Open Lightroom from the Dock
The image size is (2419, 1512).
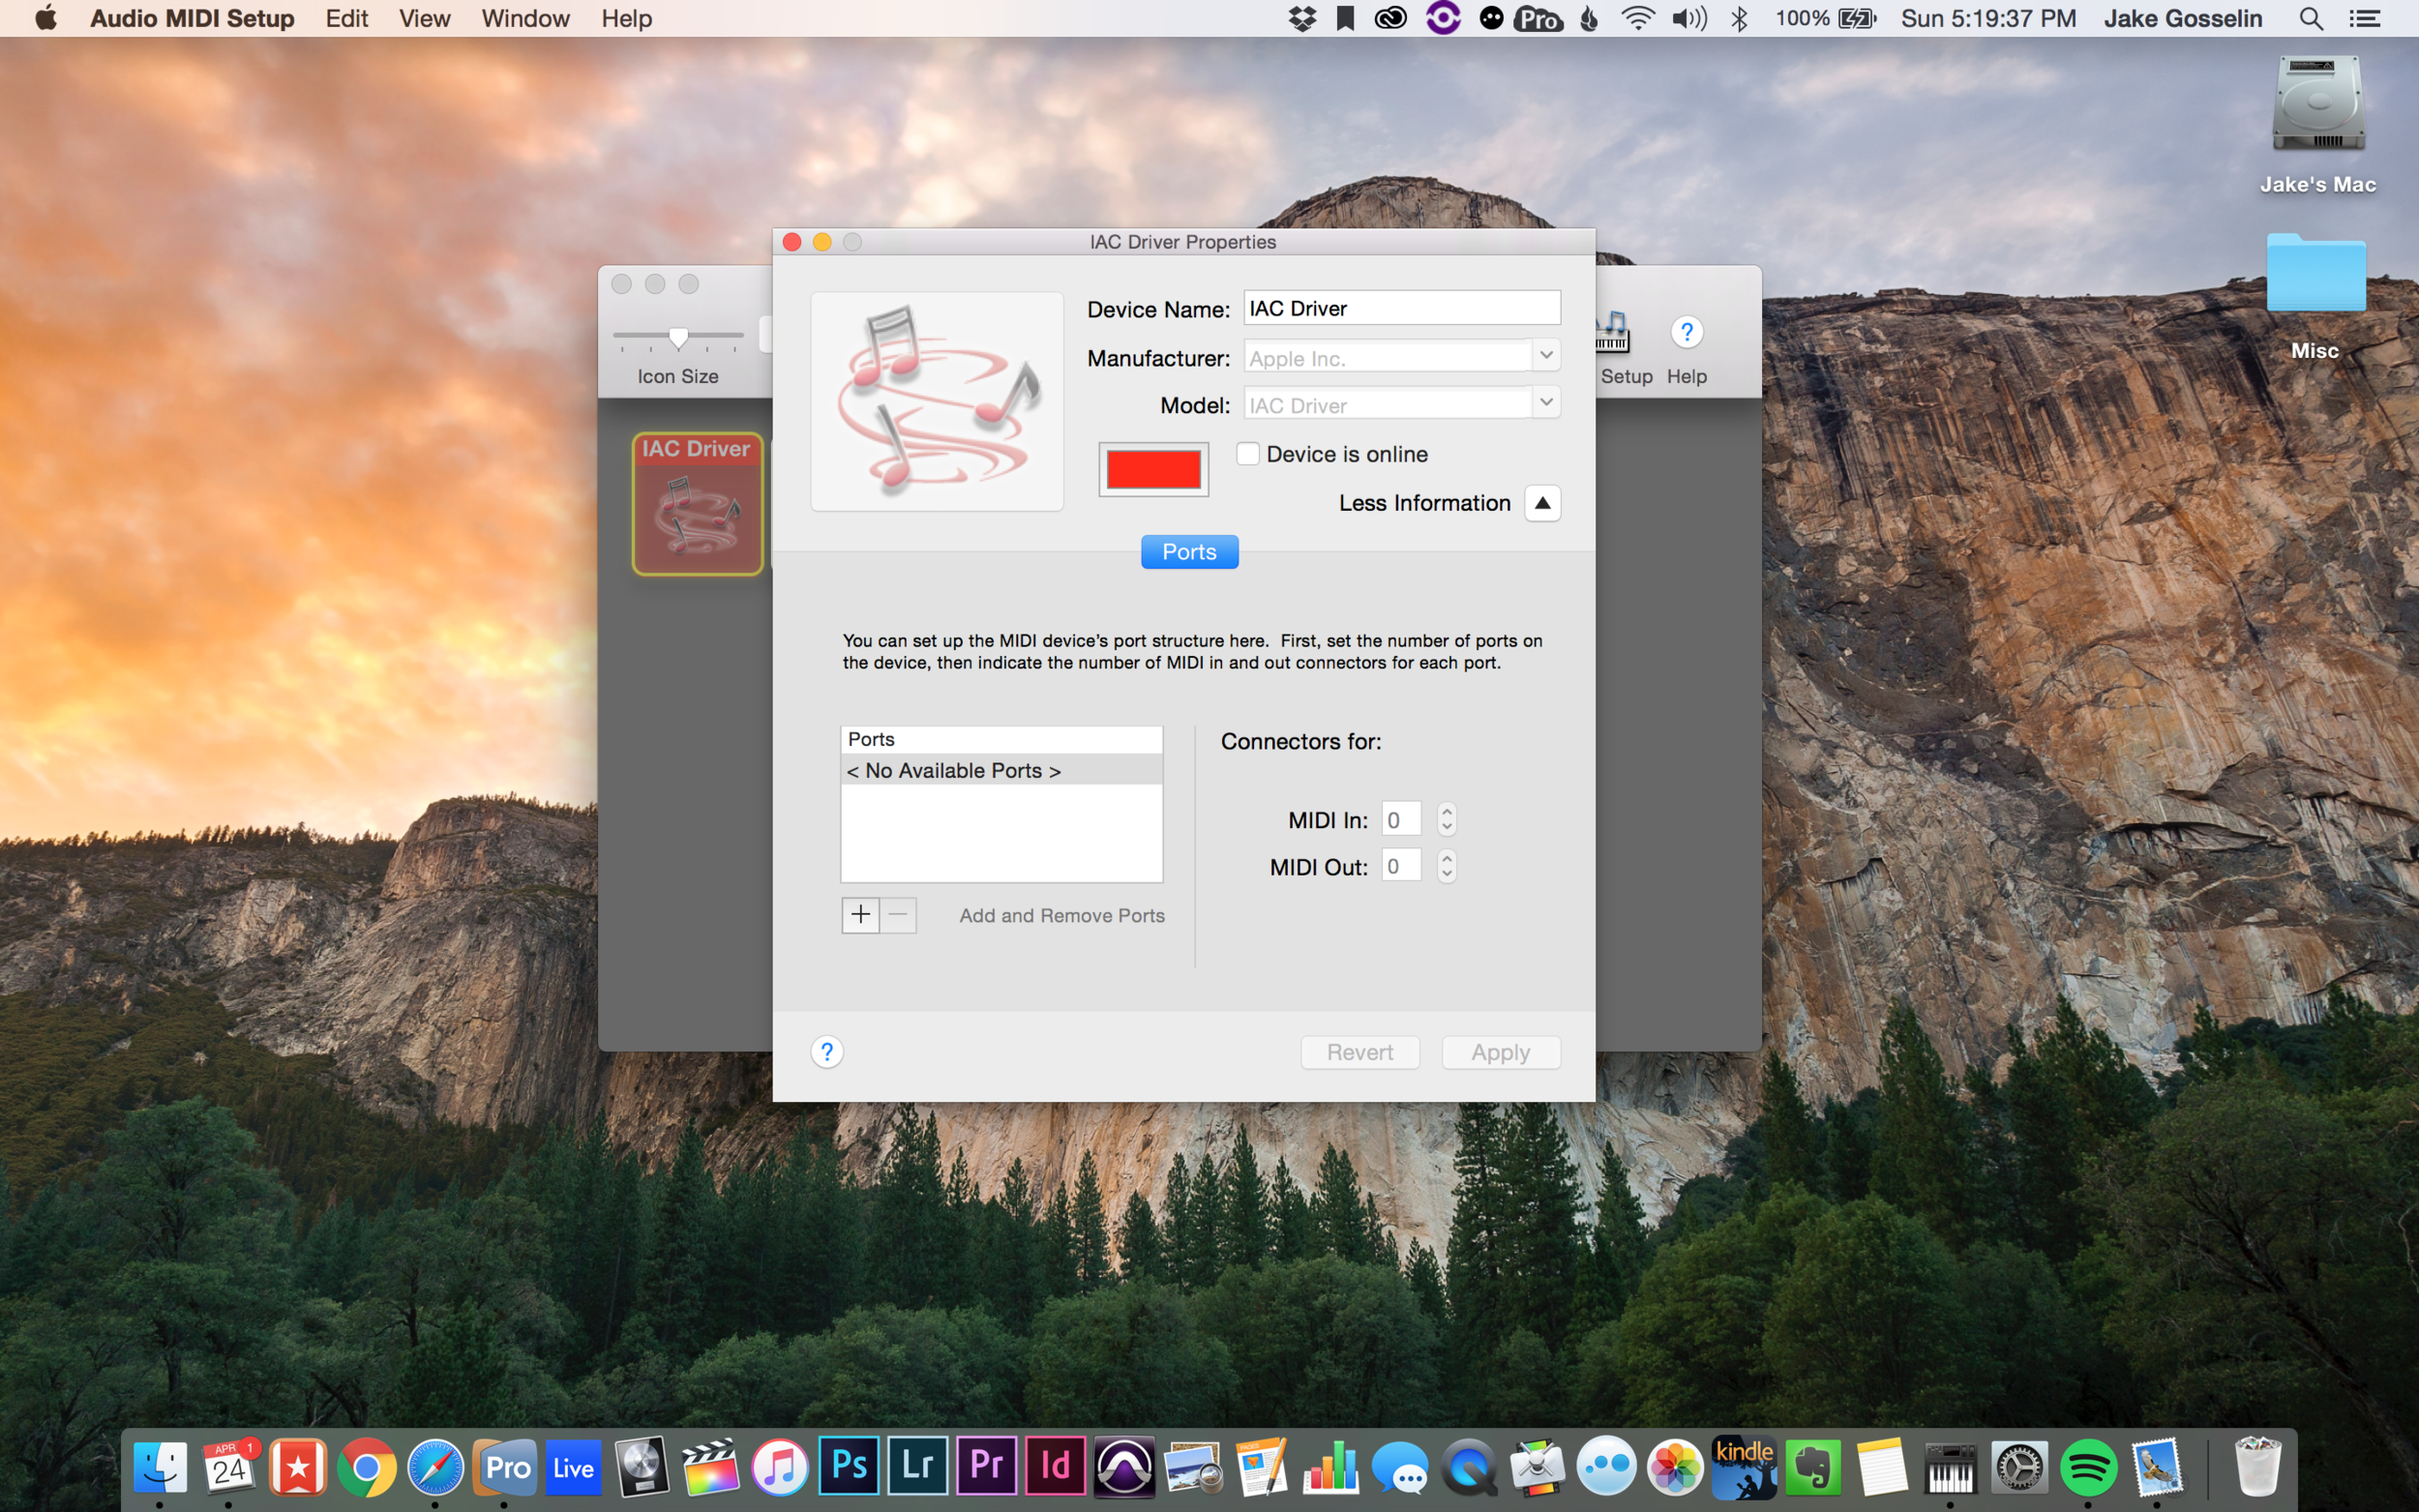point(918,1465)
